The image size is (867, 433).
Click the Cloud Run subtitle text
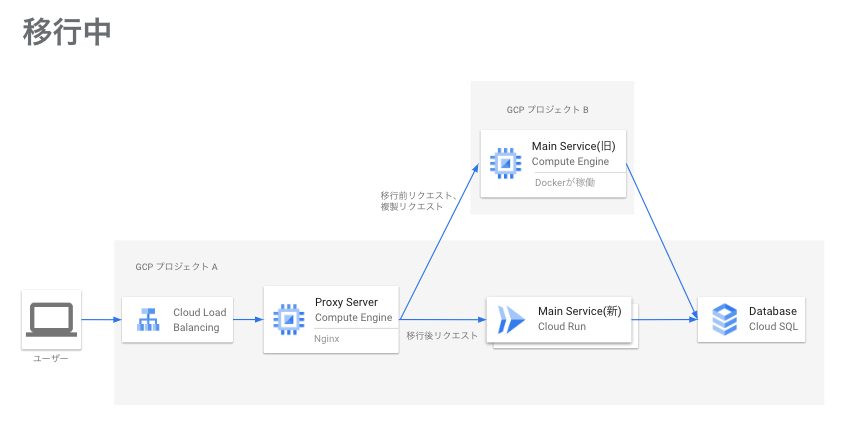(562, 326)
